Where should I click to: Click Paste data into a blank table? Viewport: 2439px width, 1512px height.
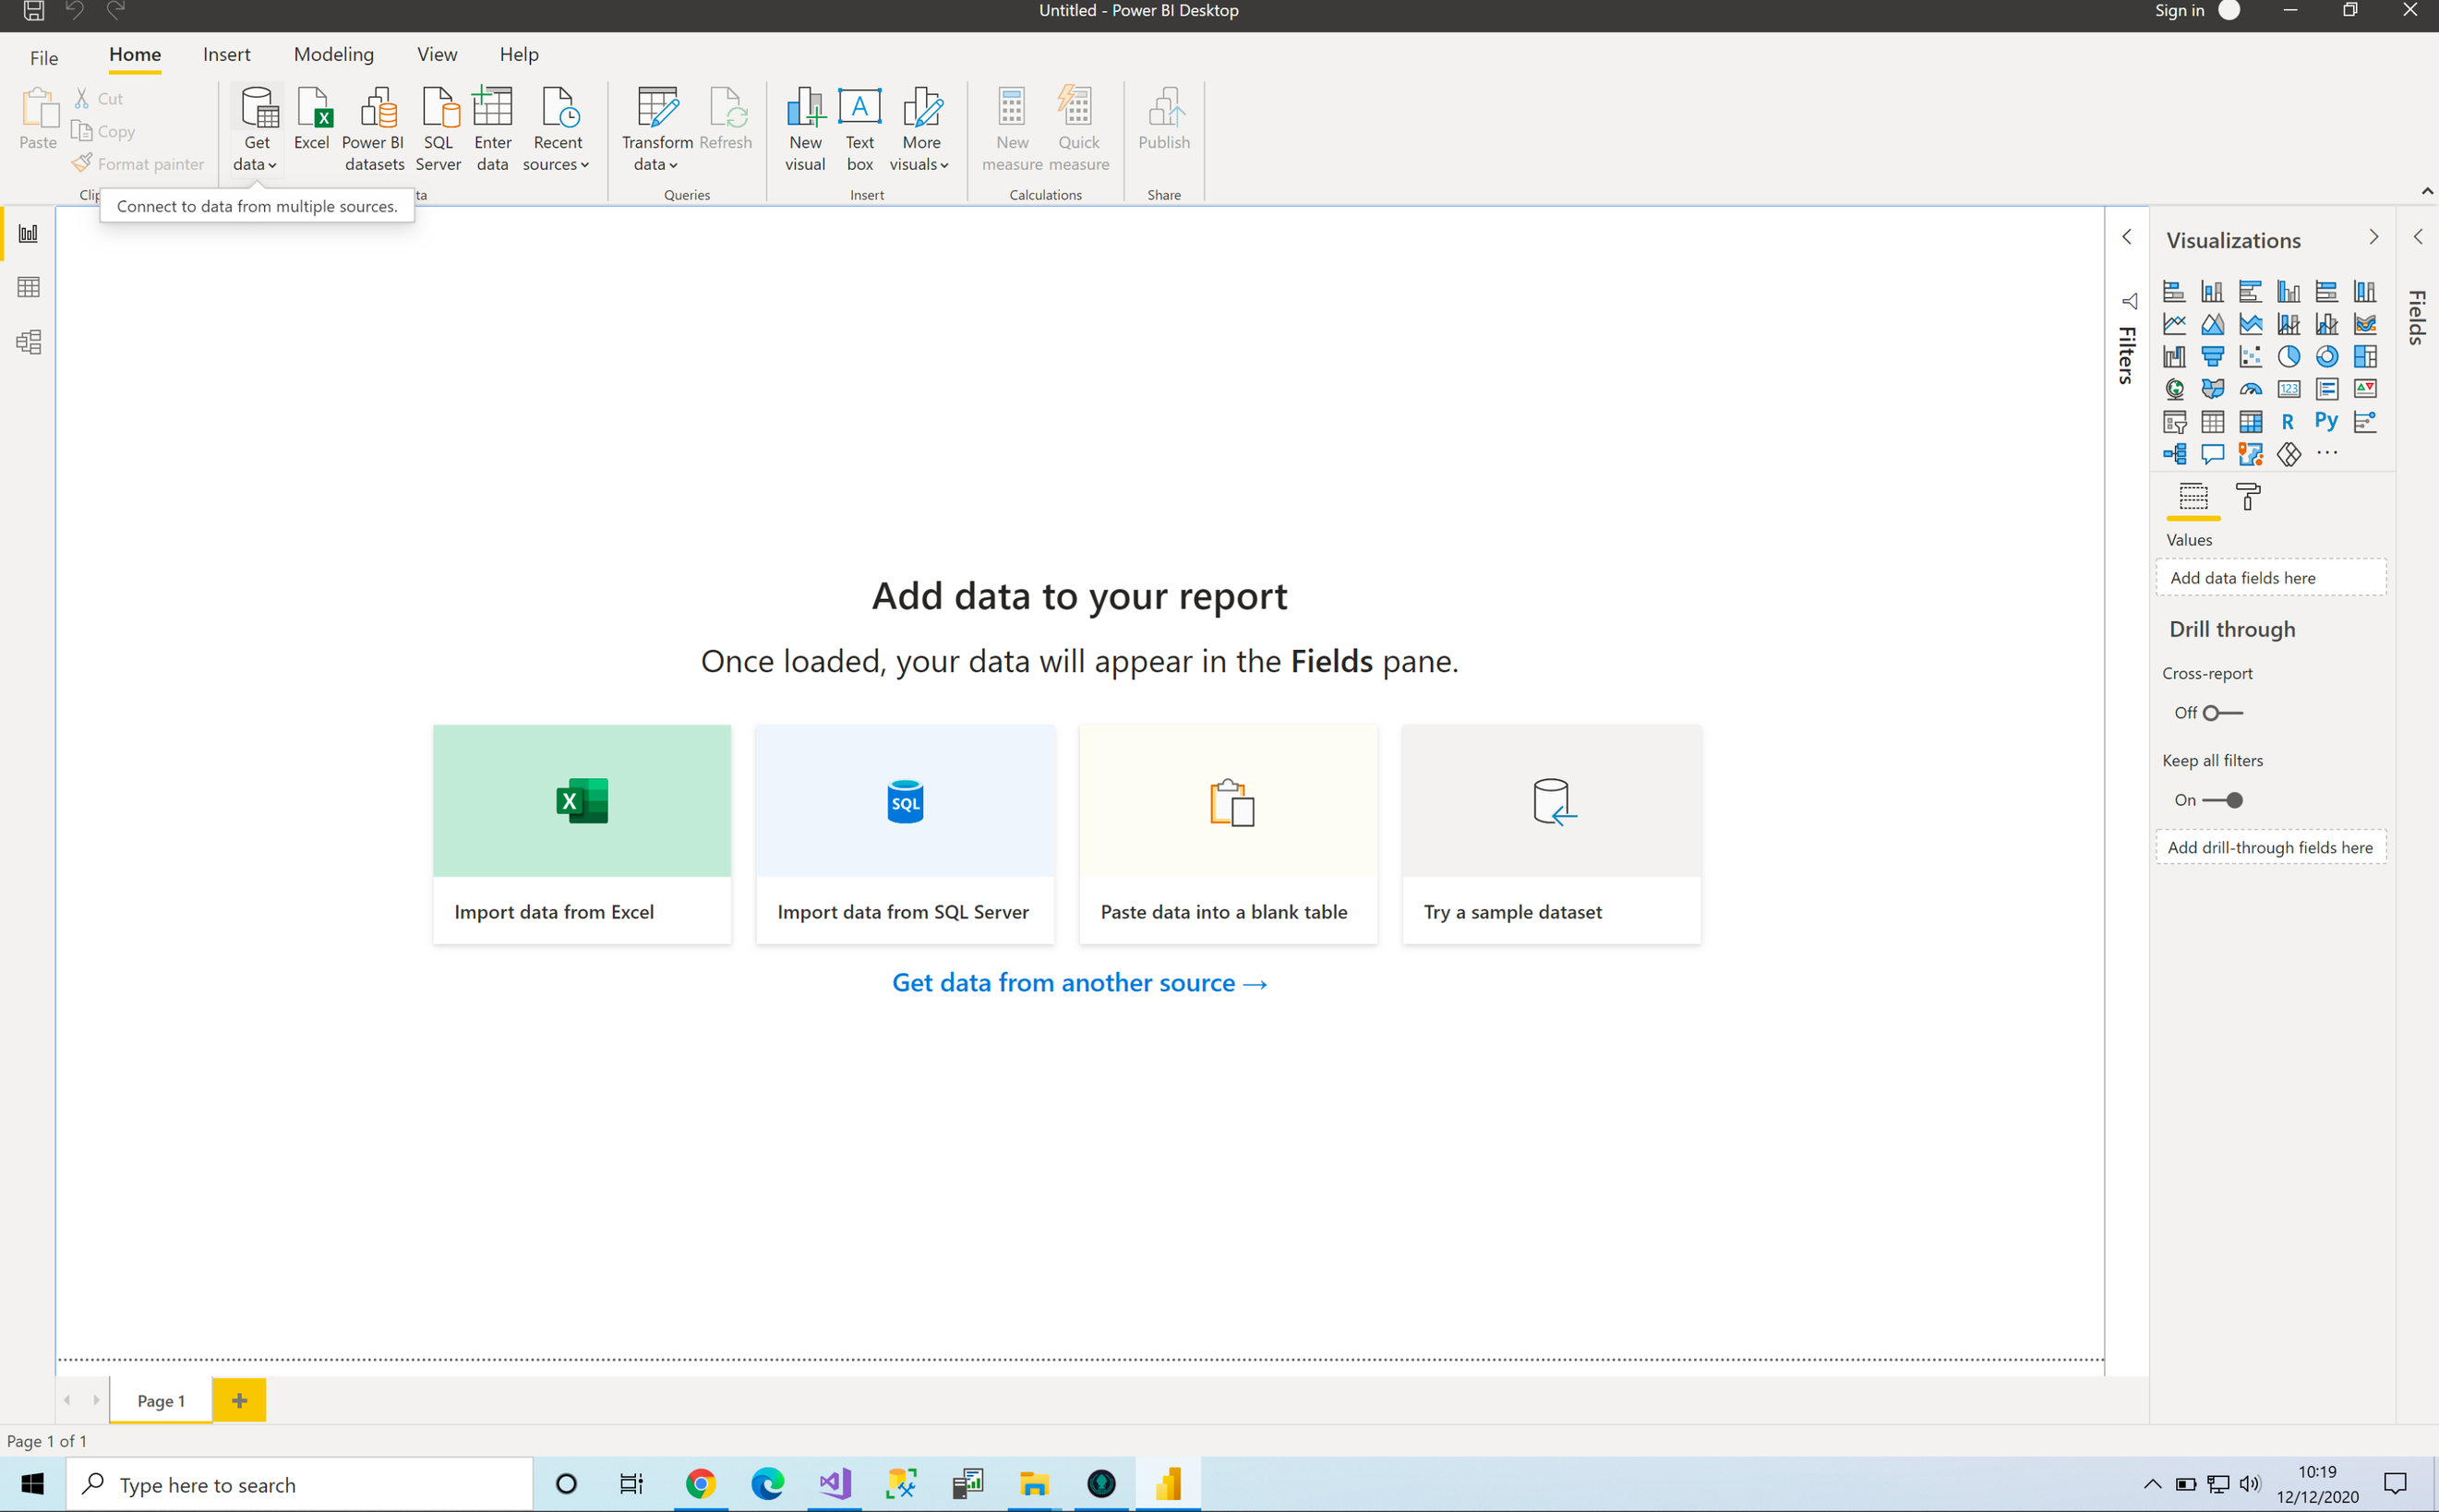point(1228,834)
